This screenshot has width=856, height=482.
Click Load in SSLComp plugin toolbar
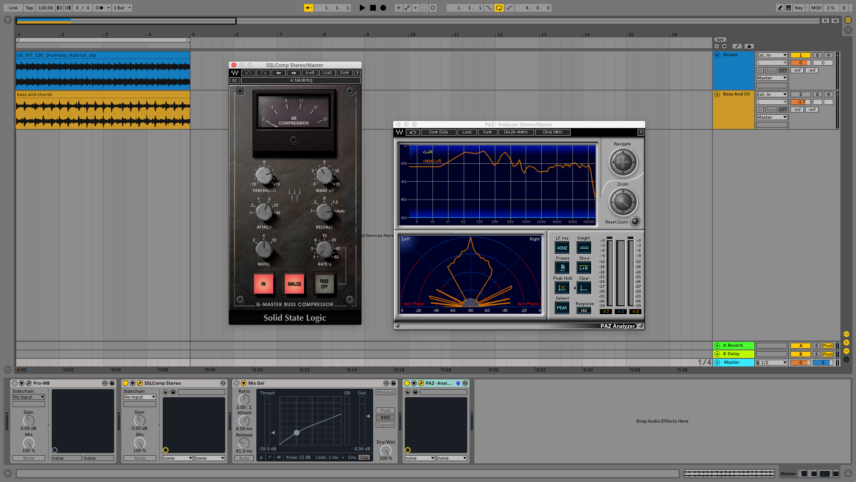point(326,73)
